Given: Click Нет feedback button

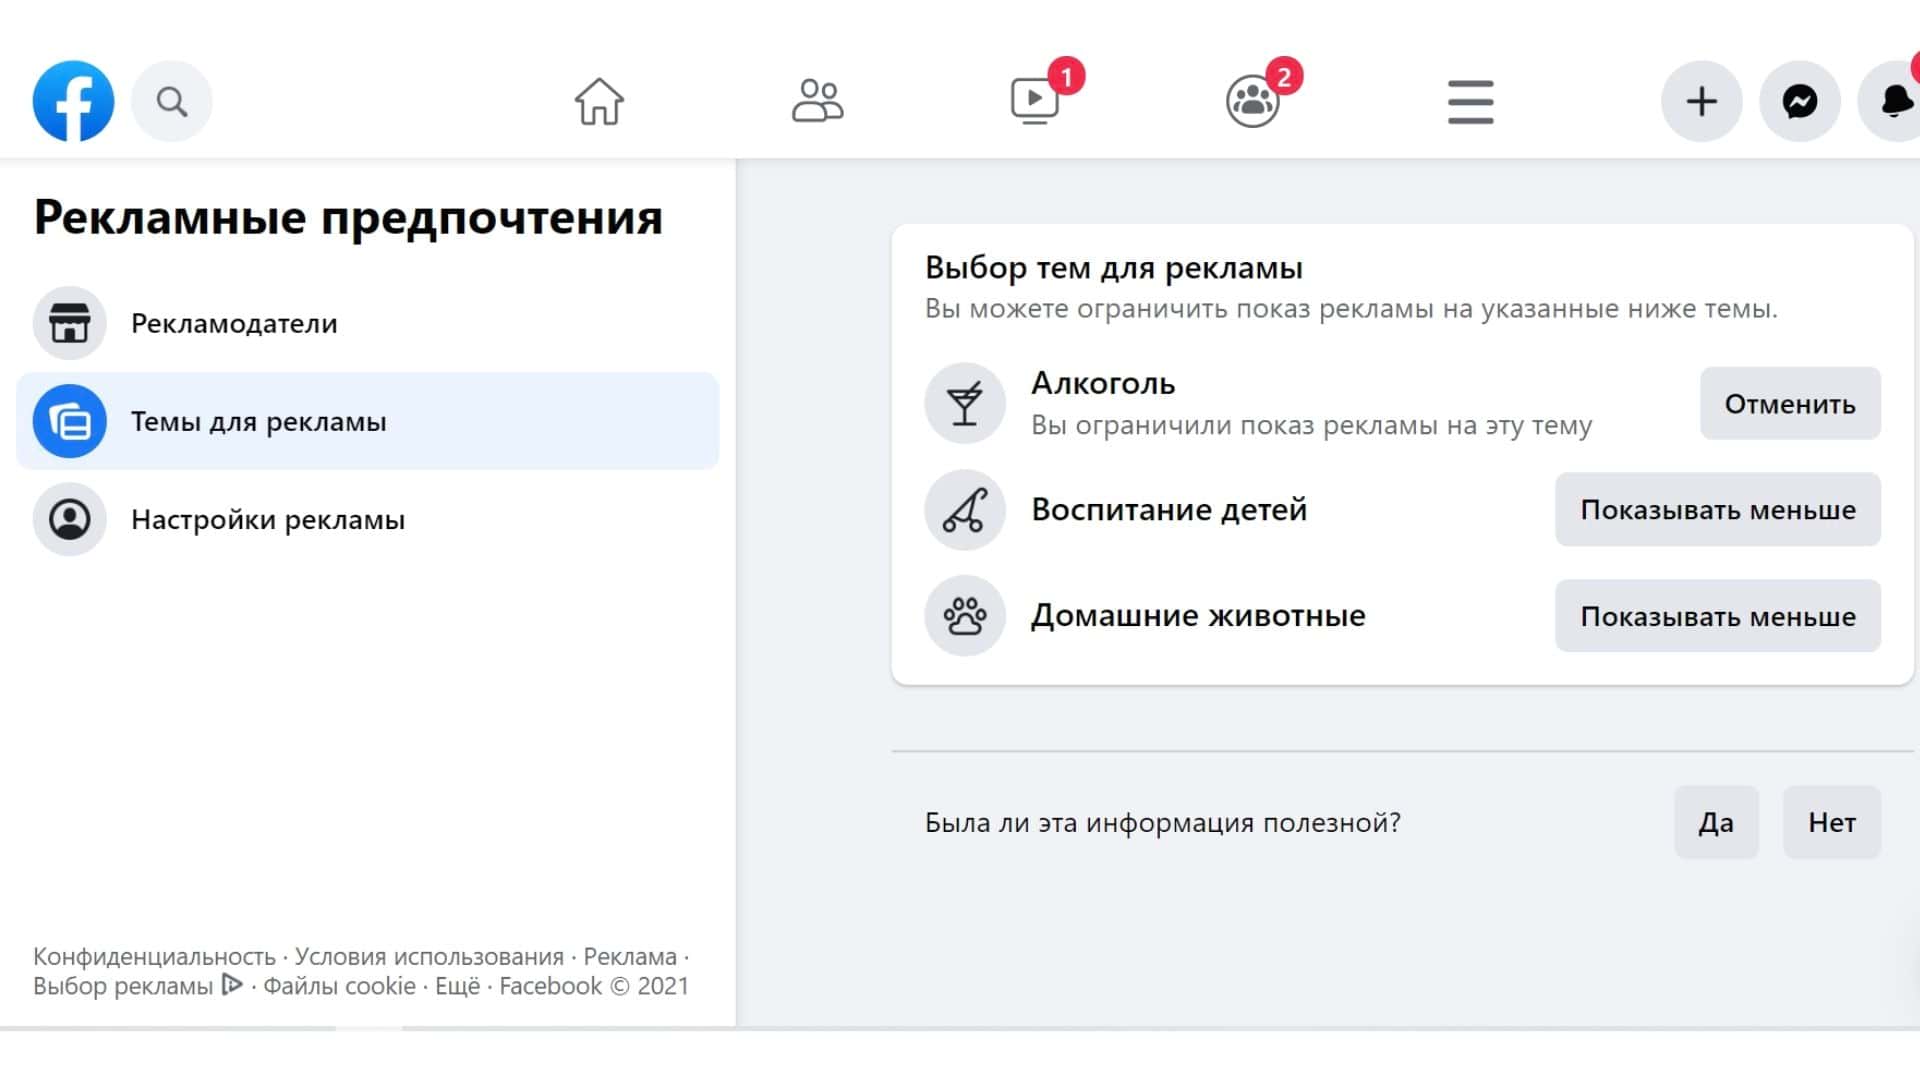Looking at the screenshot, I should click(x=1832, y=823).
